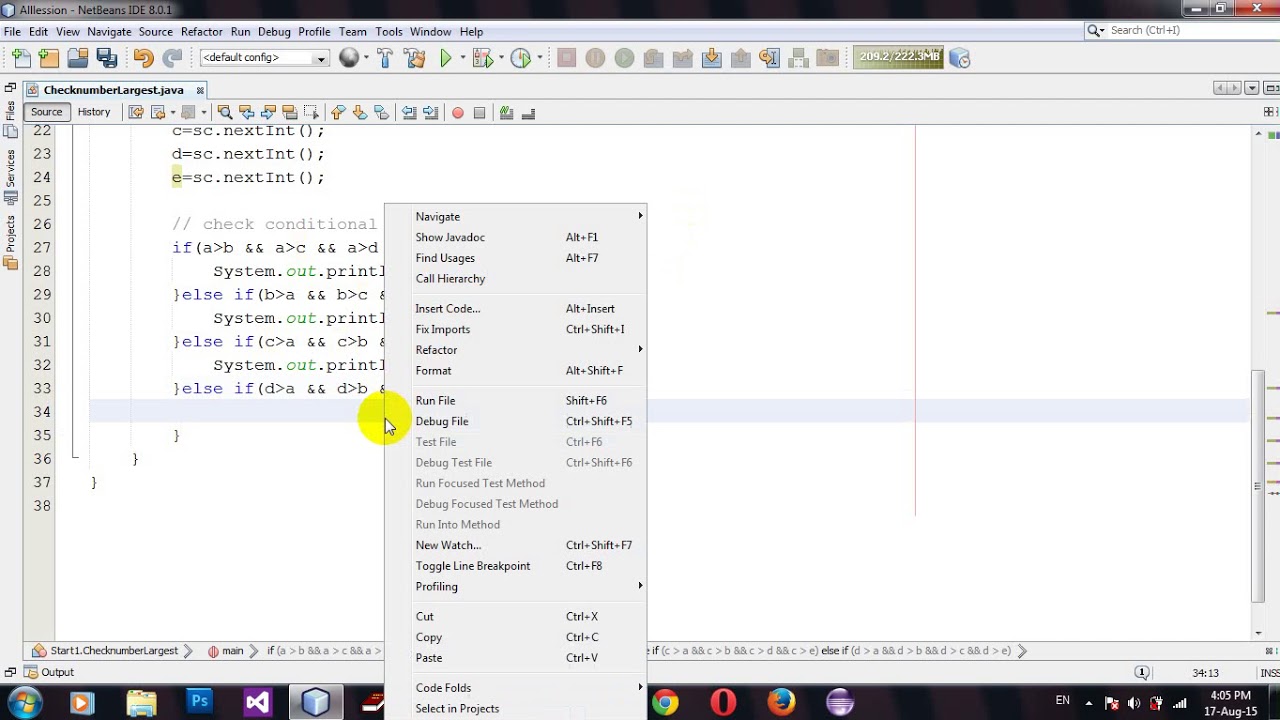Click the Clean and Build icon
Viewport: 1280px width, 720px height.
point(414,58)
